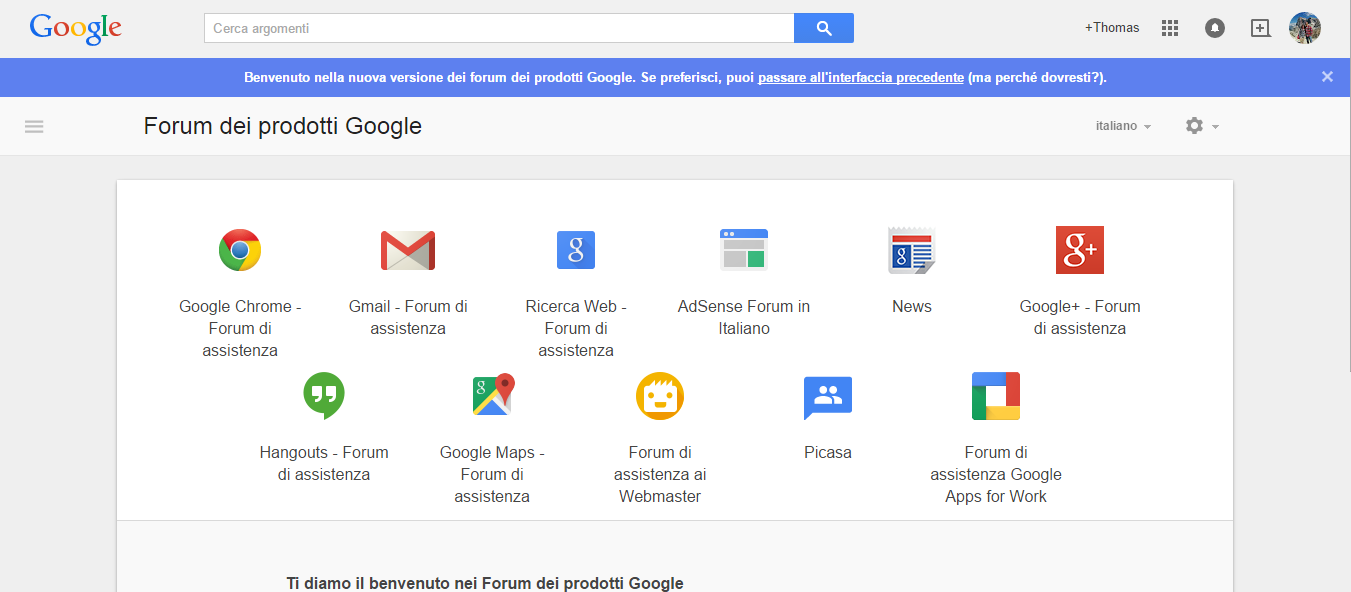Click the Cerca argomenti search field
The height and width of the screenshot is (592, 1351).
[x=499, y=28]
